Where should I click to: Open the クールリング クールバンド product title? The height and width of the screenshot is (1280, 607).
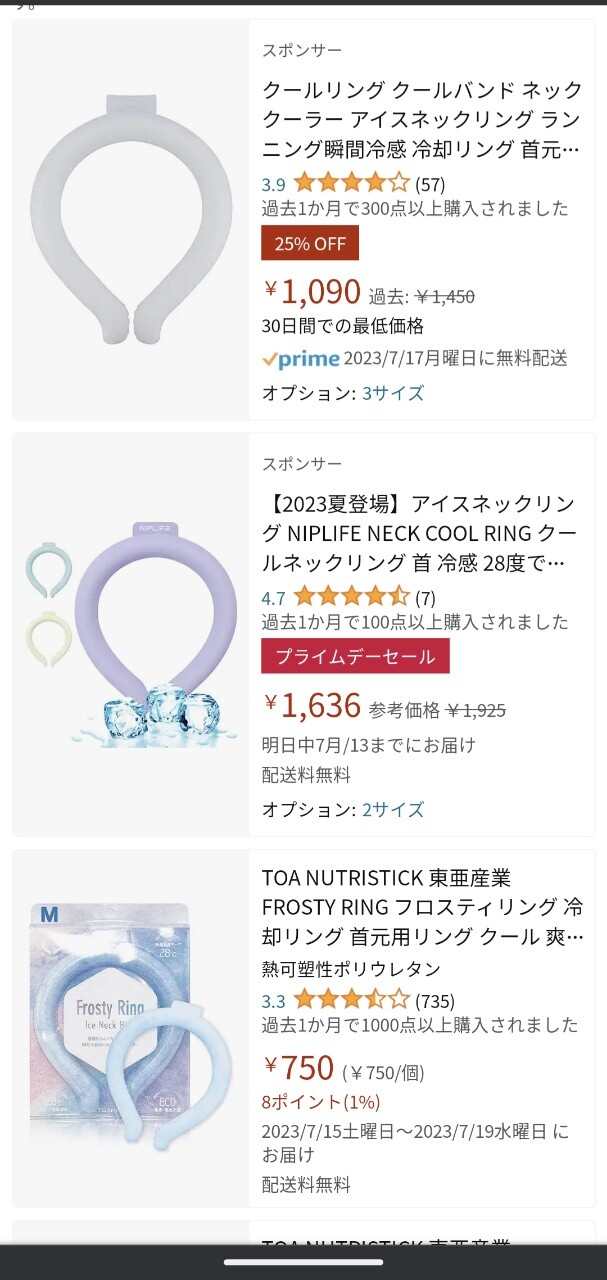[421, 120]
